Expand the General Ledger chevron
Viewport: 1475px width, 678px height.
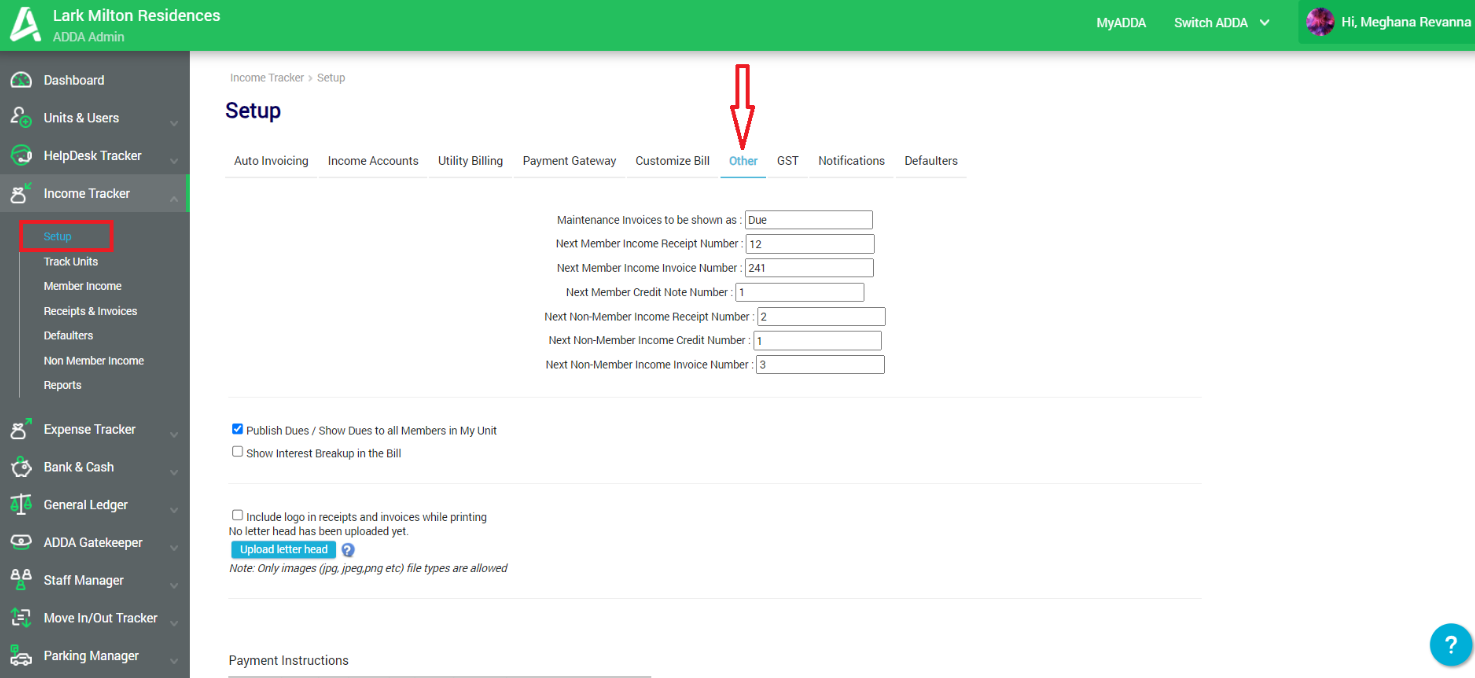[x=174, y=510]
